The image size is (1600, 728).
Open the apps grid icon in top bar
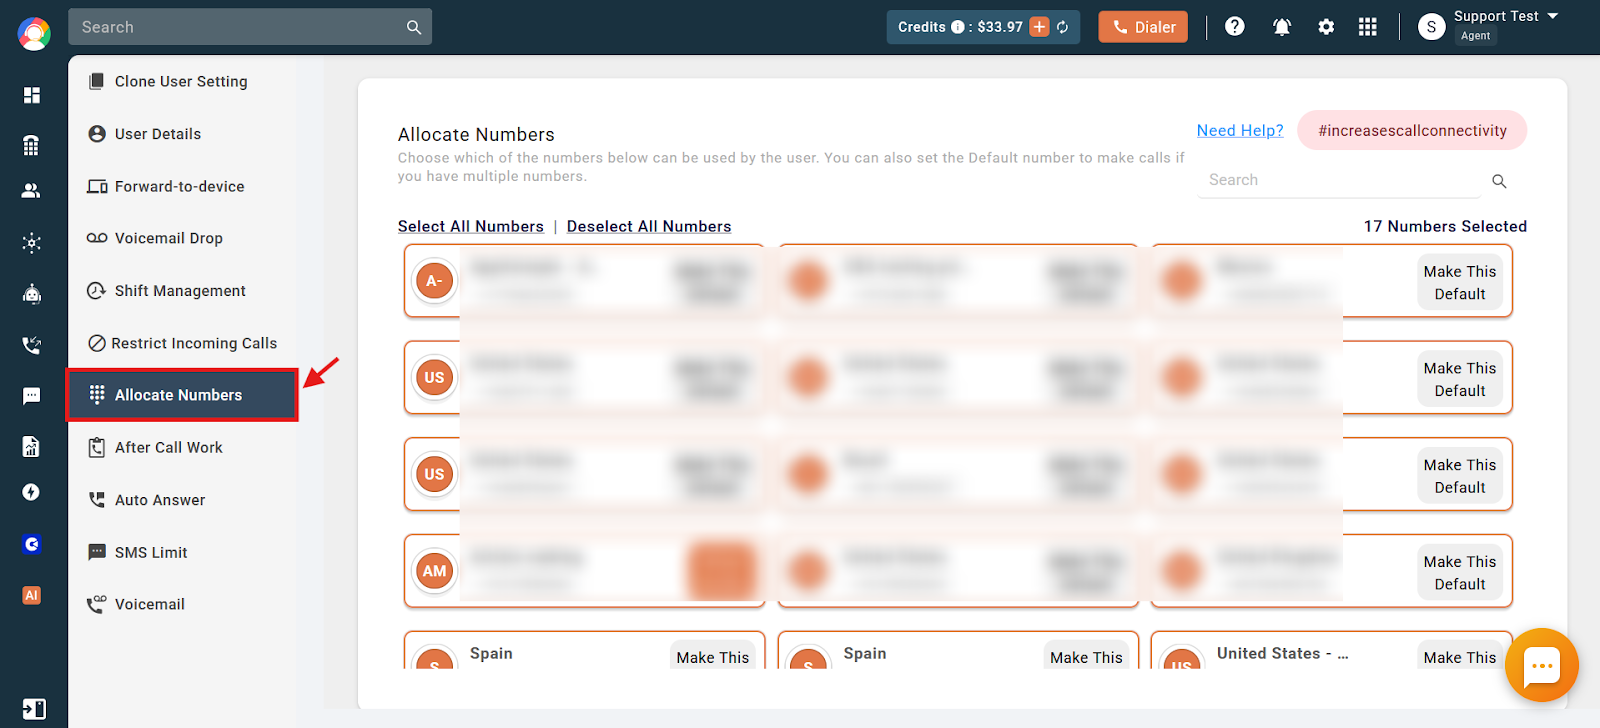click(1368, 27)
